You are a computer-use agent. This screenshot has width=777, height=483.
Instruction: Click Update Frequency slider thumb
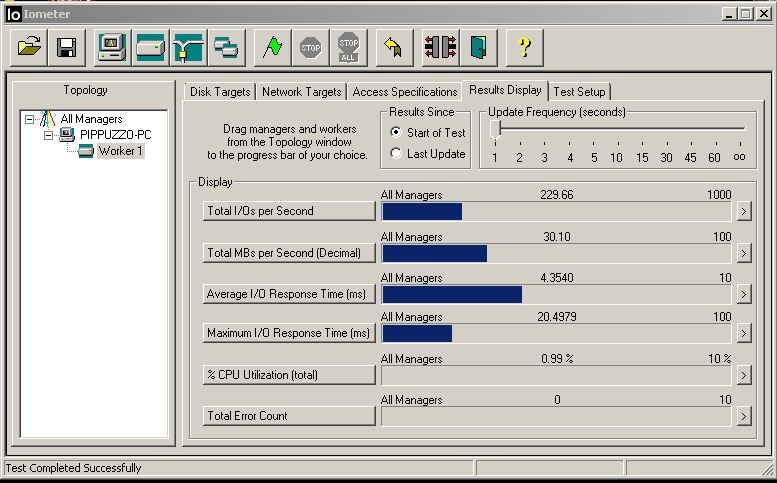pos(495,130)
